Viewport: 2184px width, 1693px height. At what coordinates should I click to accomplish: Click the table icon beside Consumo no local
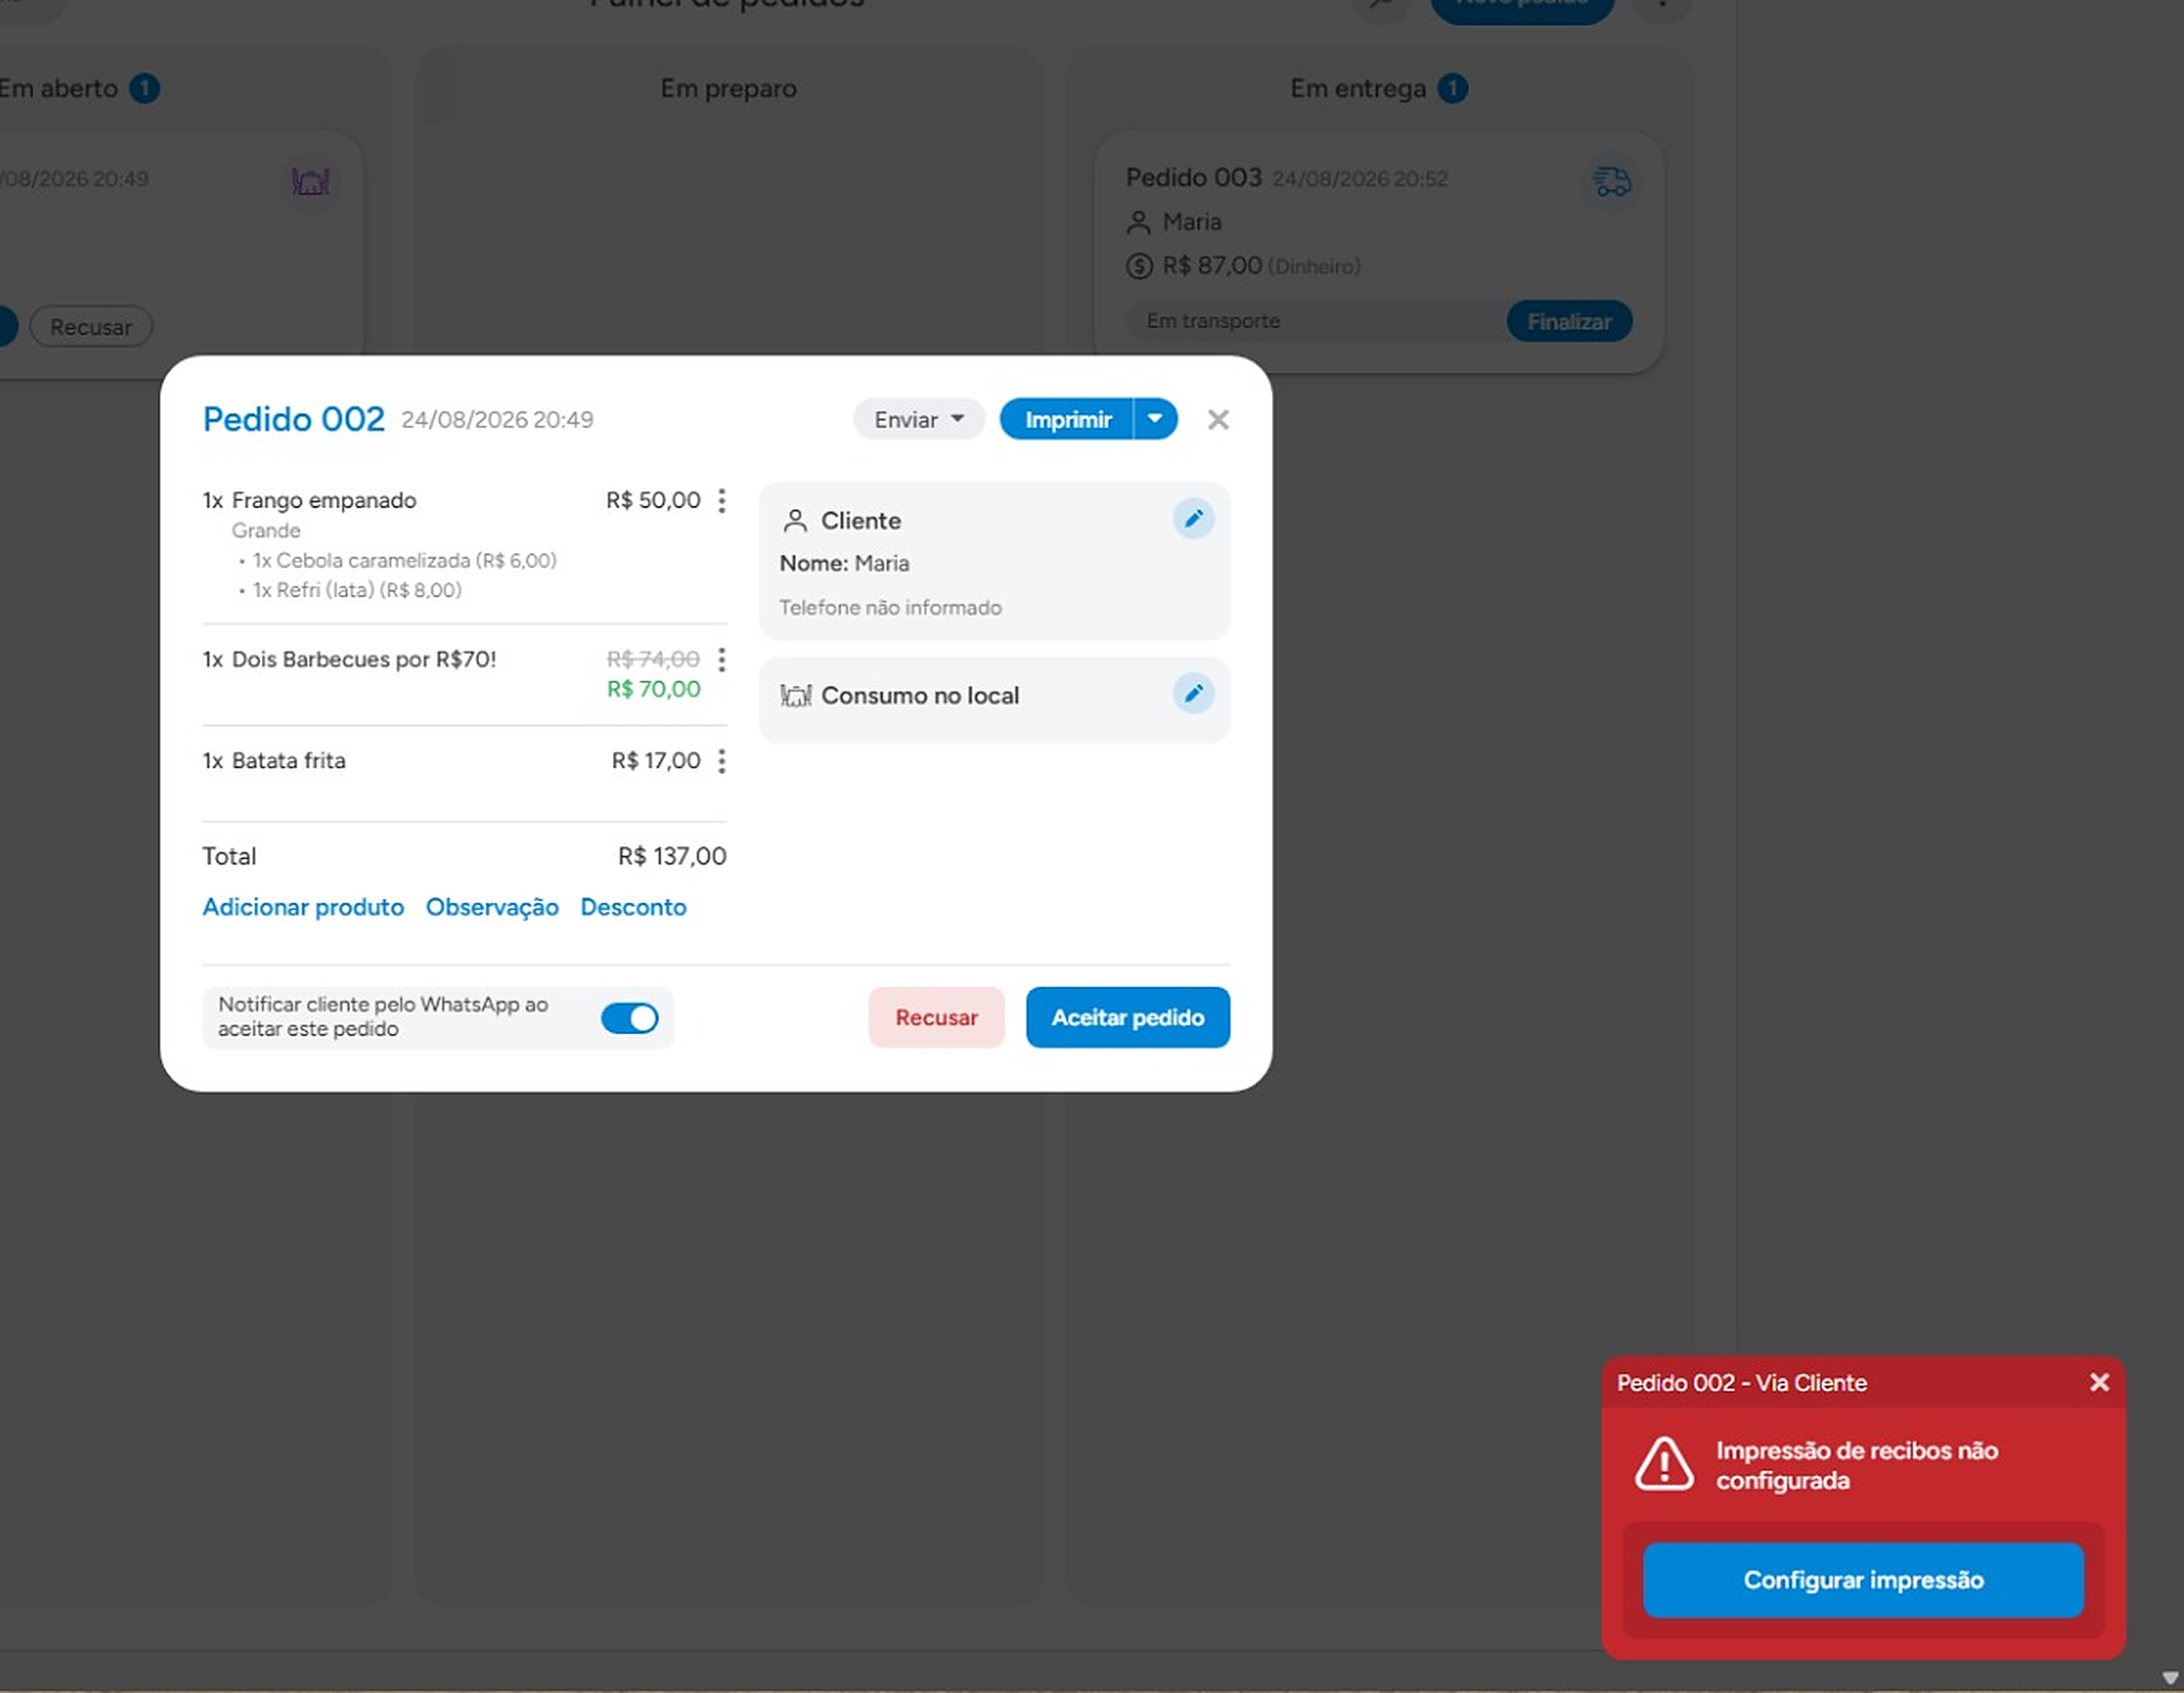coord(796,696)
